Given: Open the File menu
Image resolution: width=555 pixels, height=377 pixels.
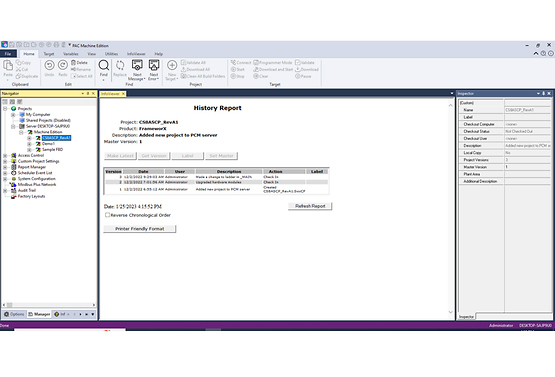Looking at the screenshot, I should (8, 54).
